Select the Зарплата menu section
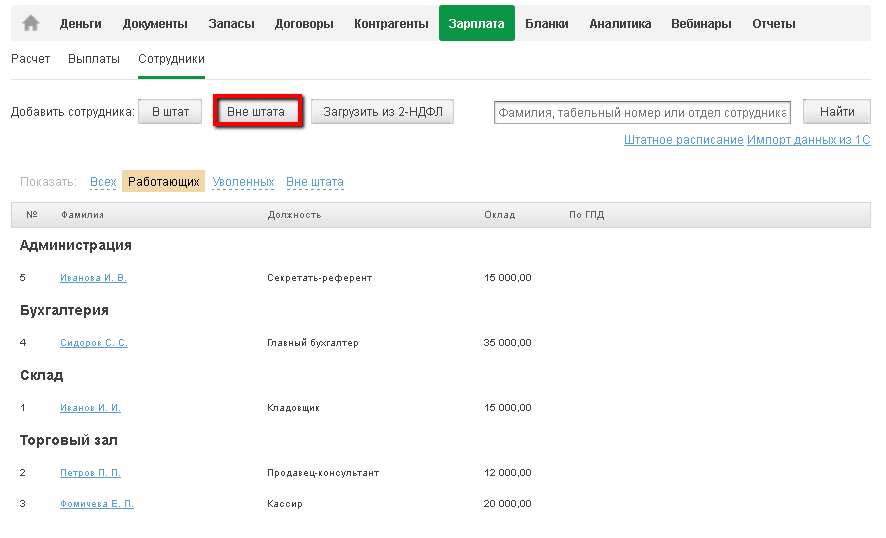The image size is (886, 538). point(476,23)
